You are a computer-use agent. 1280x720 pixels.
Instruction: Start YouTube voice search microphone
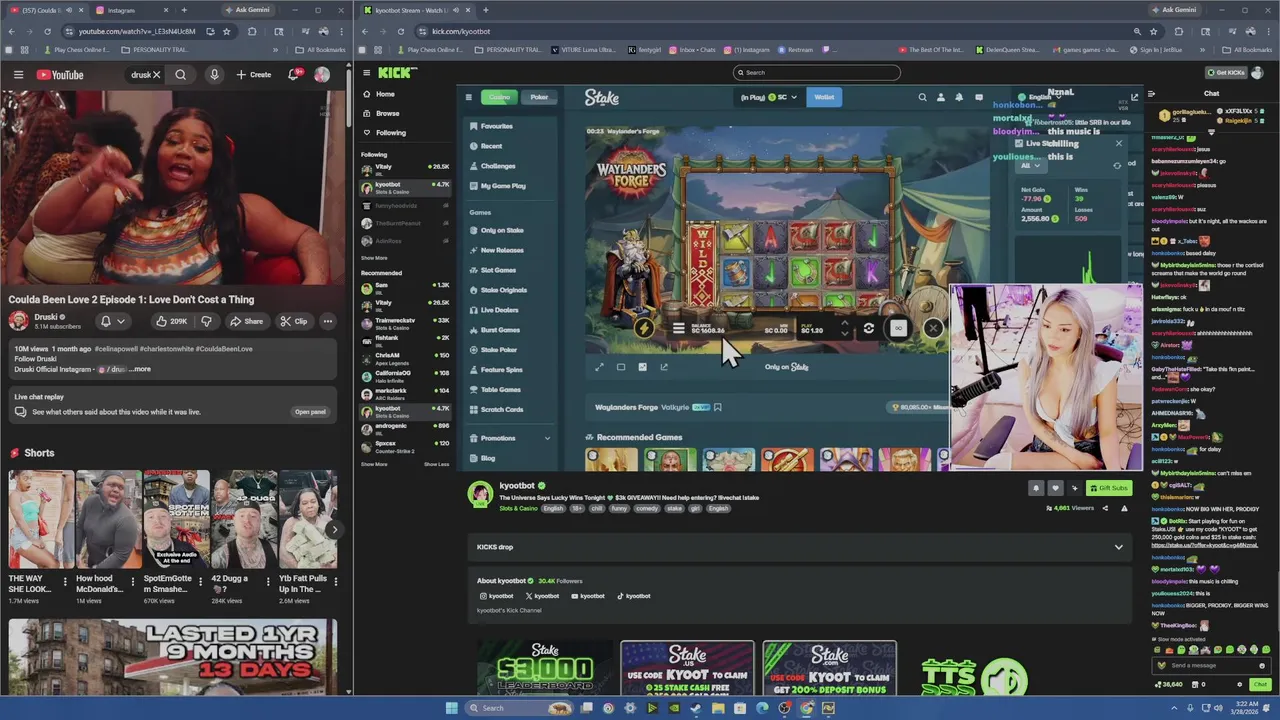pos(214,74)
